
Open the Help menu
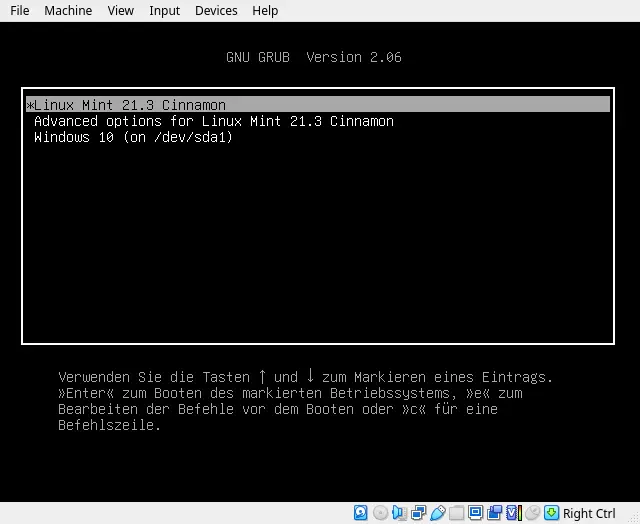click(265, 11)
